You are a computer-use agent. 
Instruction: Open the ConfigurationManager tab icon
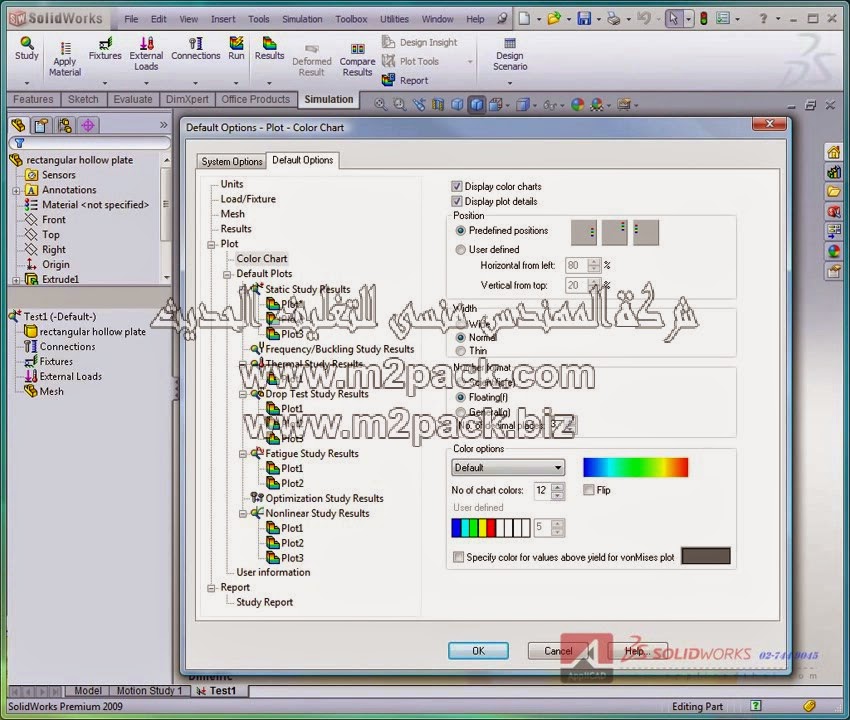[x=65, y=126]
